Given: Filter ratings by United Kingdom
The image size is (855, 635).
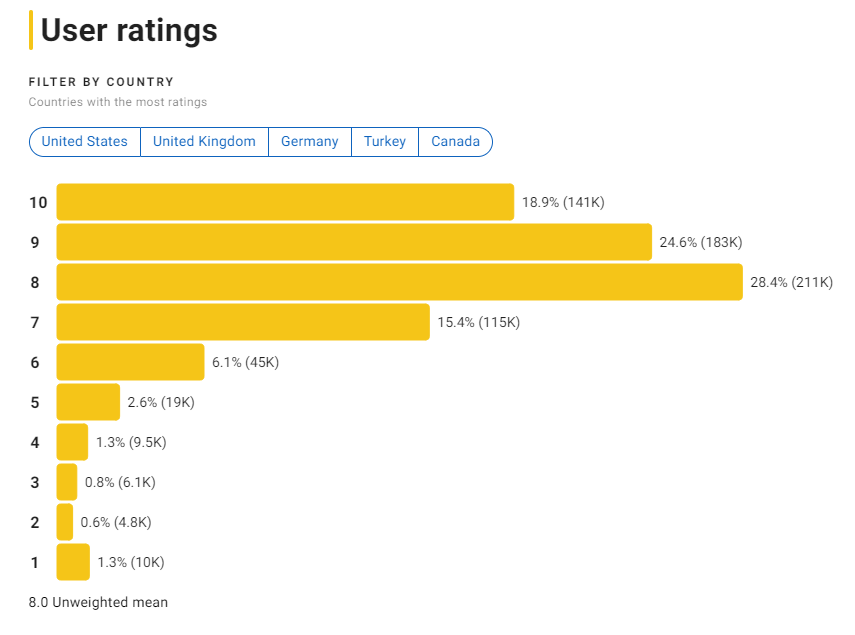Looking at the screenshot, I should point(204,141).
